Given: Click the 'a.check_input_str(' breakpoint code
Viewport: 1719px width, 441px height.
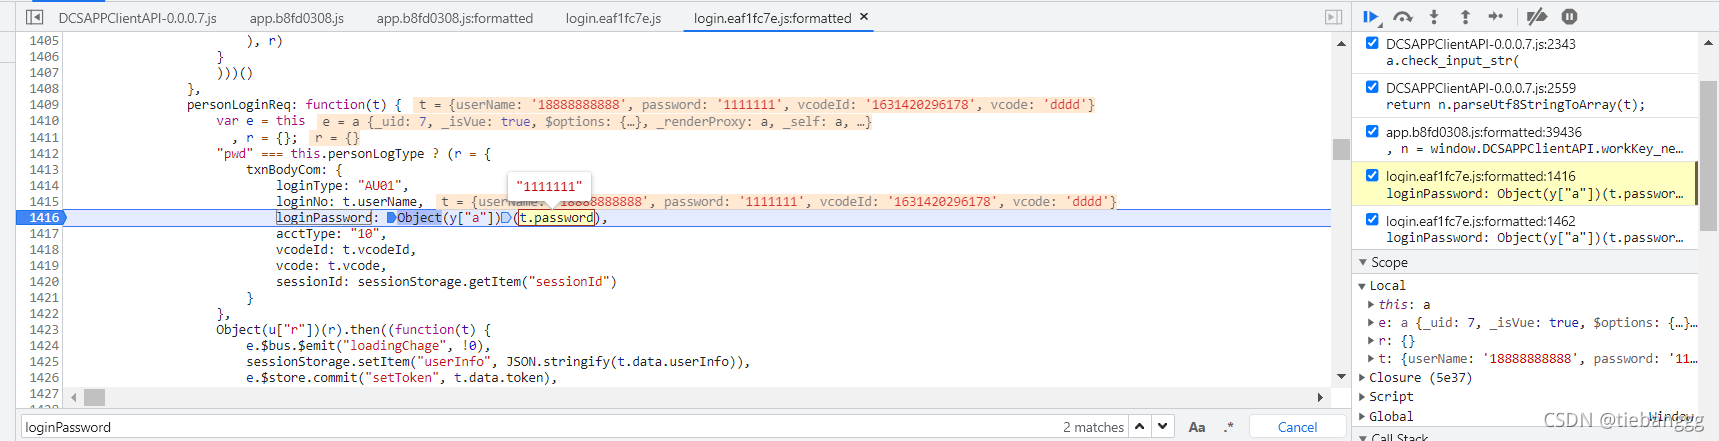Looking at the screenshot, I should [1452, 61].
